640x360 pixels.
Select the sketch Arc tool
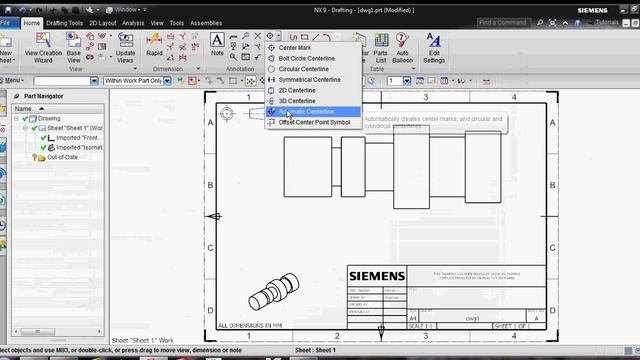point(327,37)
